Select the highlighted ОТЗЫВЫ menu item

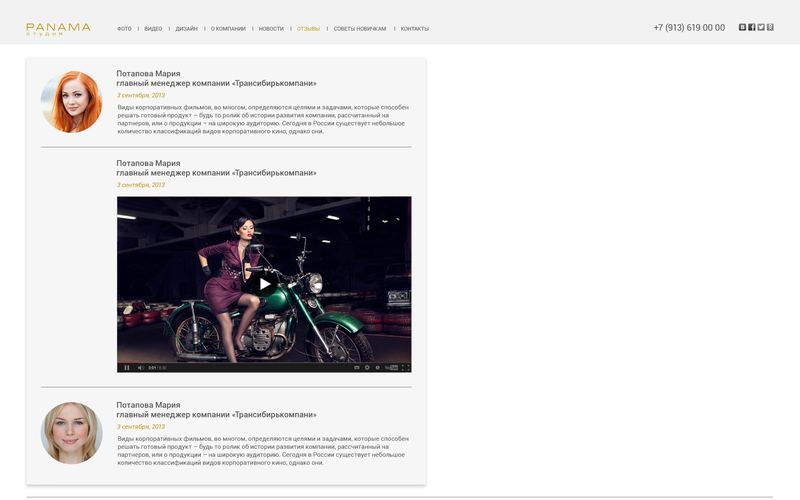(308, 29)
